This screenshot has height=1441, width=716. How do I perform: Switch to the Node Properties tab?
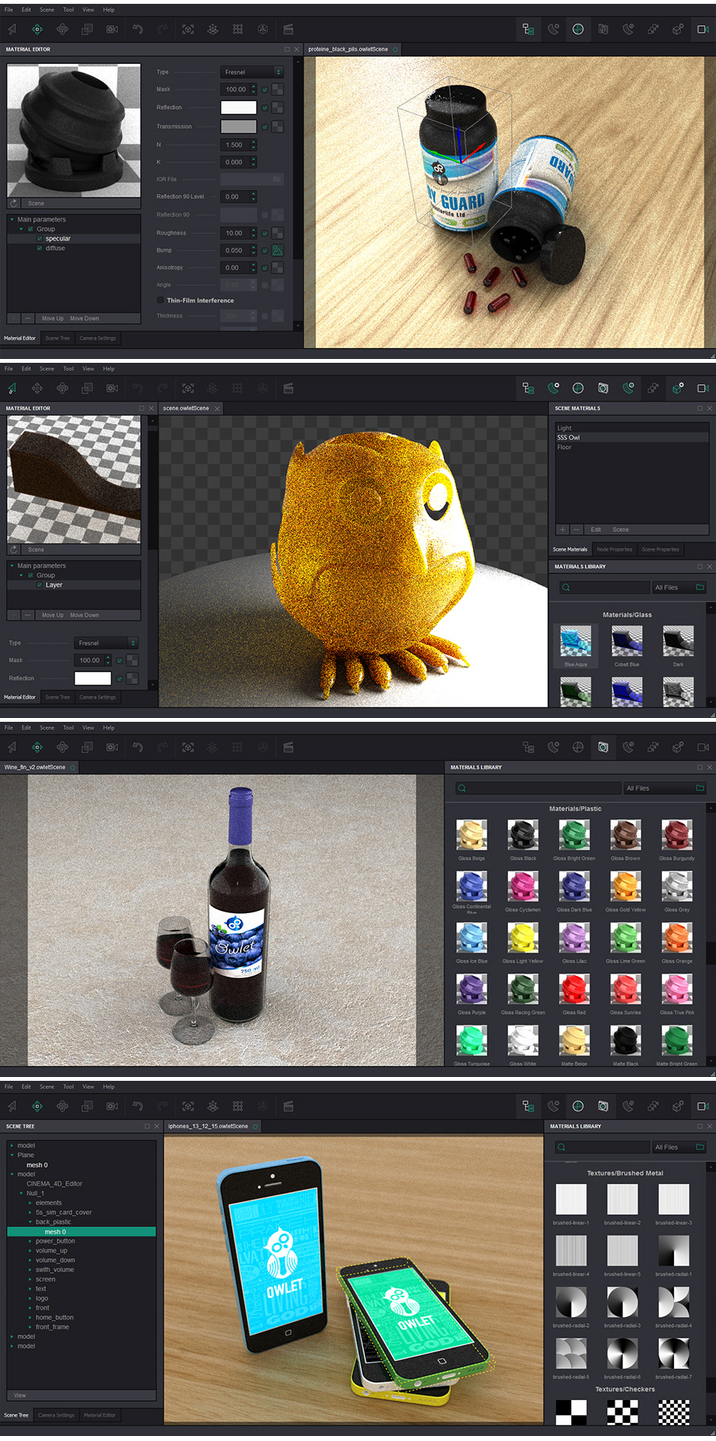[x=613, y=549]
